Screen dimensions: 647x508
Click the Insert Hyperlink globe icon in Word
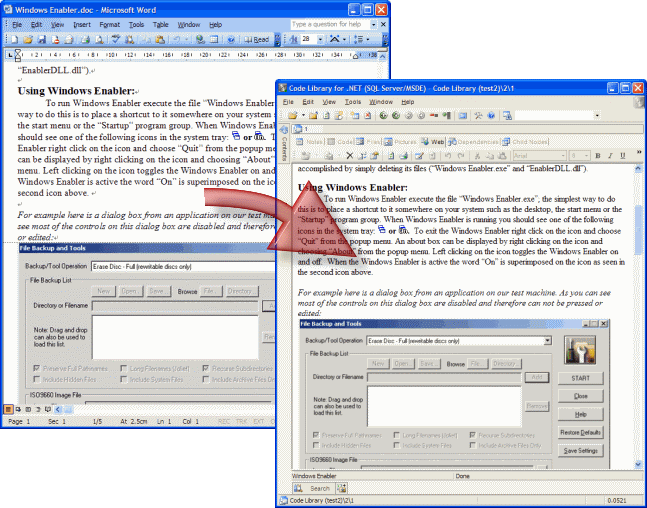coord(201,40)
